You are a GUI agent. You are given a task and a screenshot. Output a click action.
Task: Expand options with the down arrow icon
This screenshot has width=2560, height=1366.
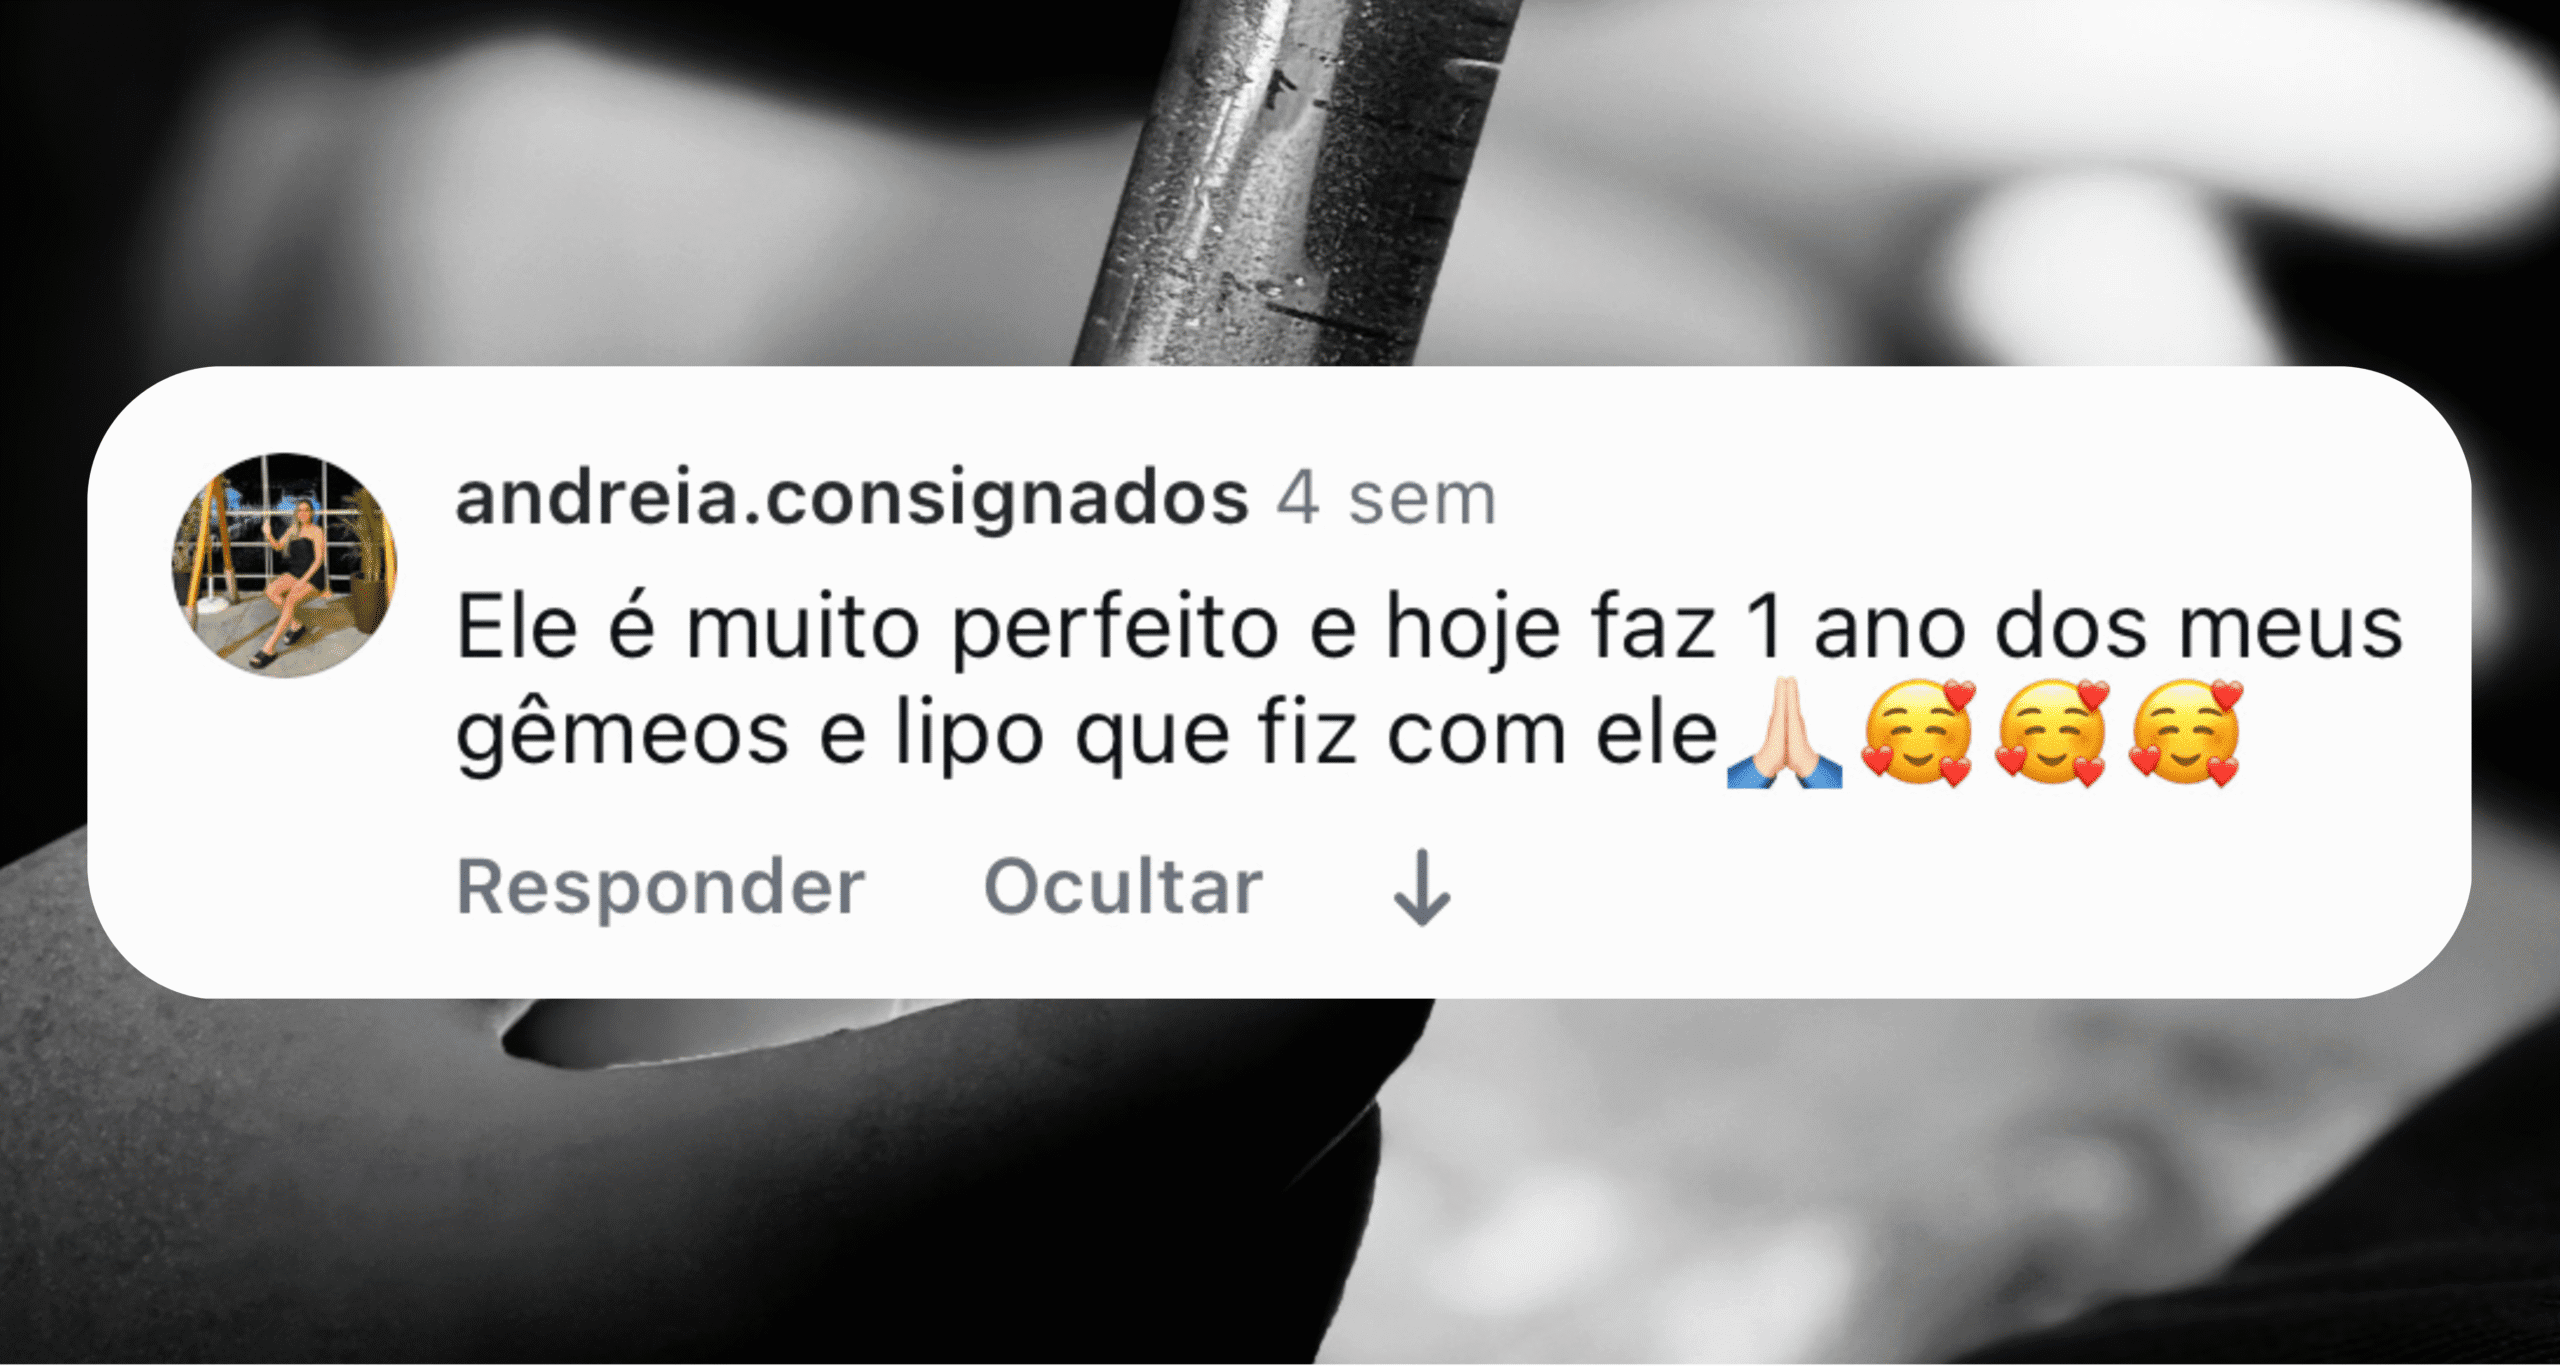pos(1422,887)
